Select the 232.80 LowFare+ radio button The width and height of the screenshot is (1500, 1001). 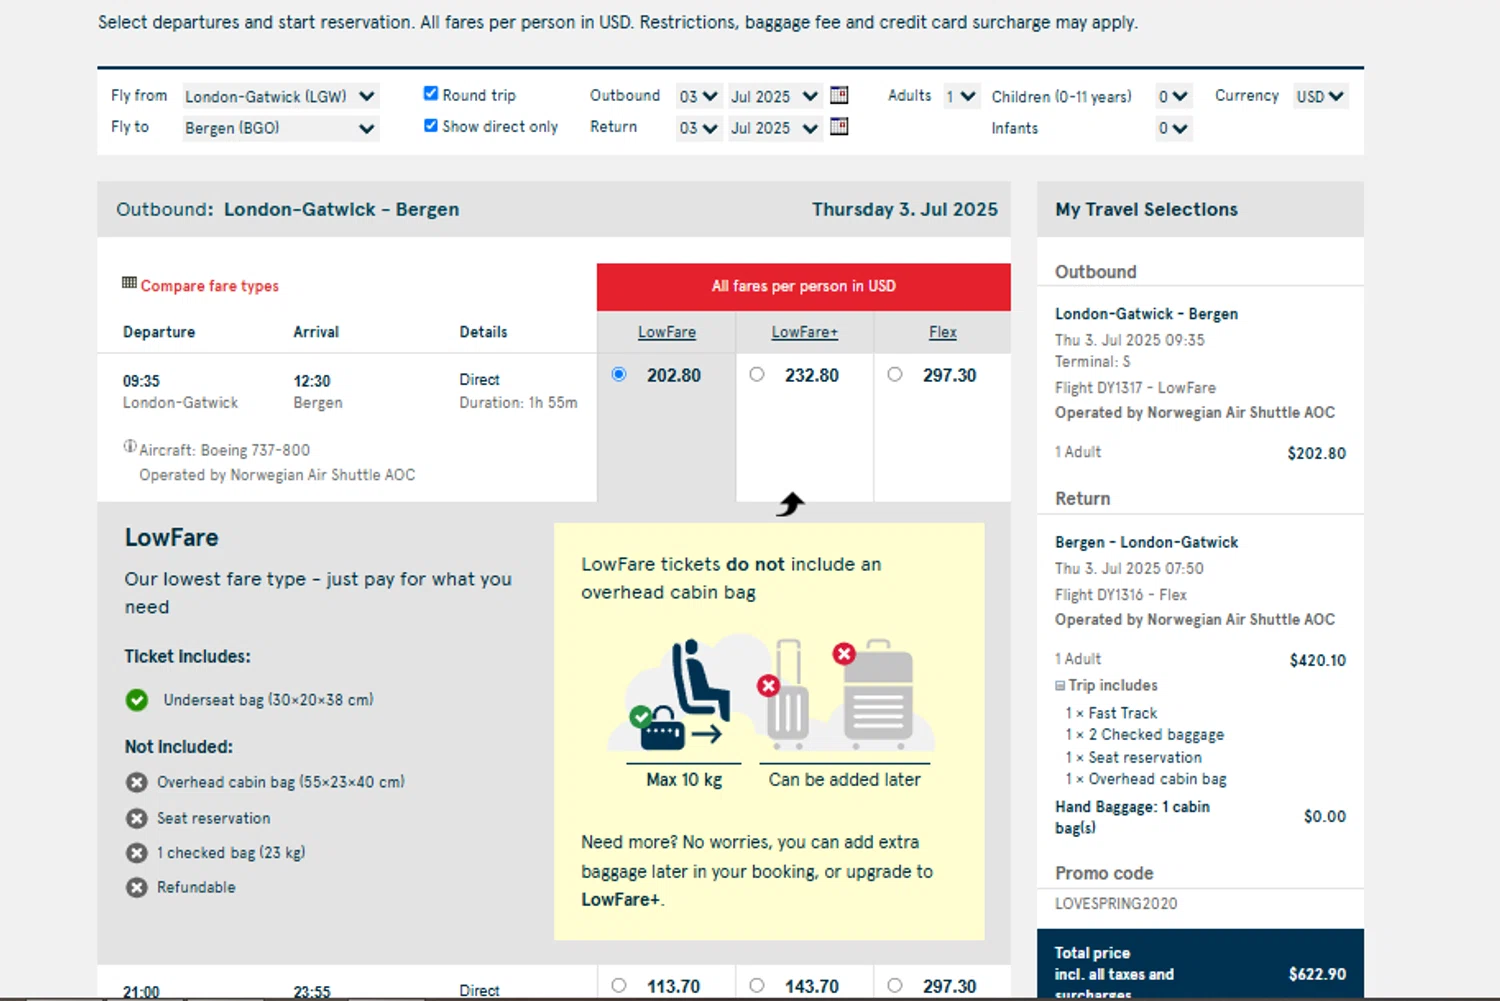click(757, 374)
